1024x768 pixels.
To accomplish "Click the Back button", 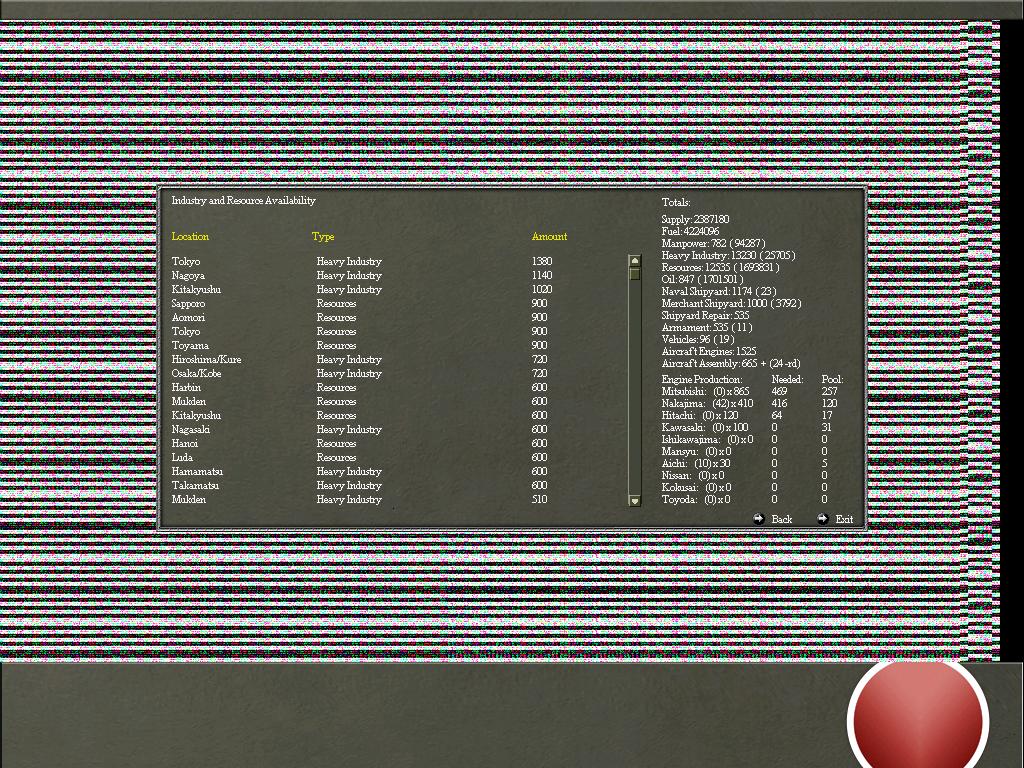I will pos(780,519).
